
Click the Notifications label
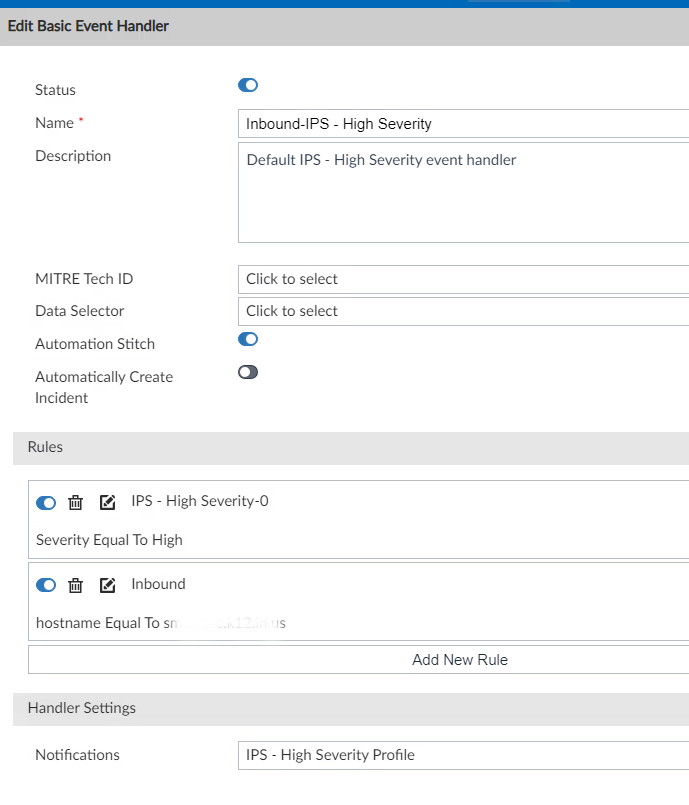point(78,755)
